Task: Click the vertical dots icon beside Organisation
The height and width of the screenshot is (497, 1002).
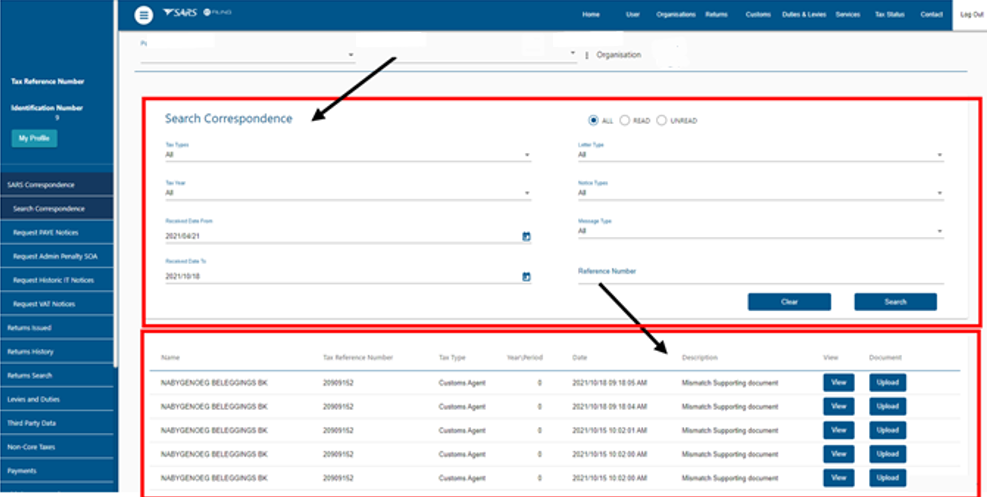Action: click(x=586, y=55)
